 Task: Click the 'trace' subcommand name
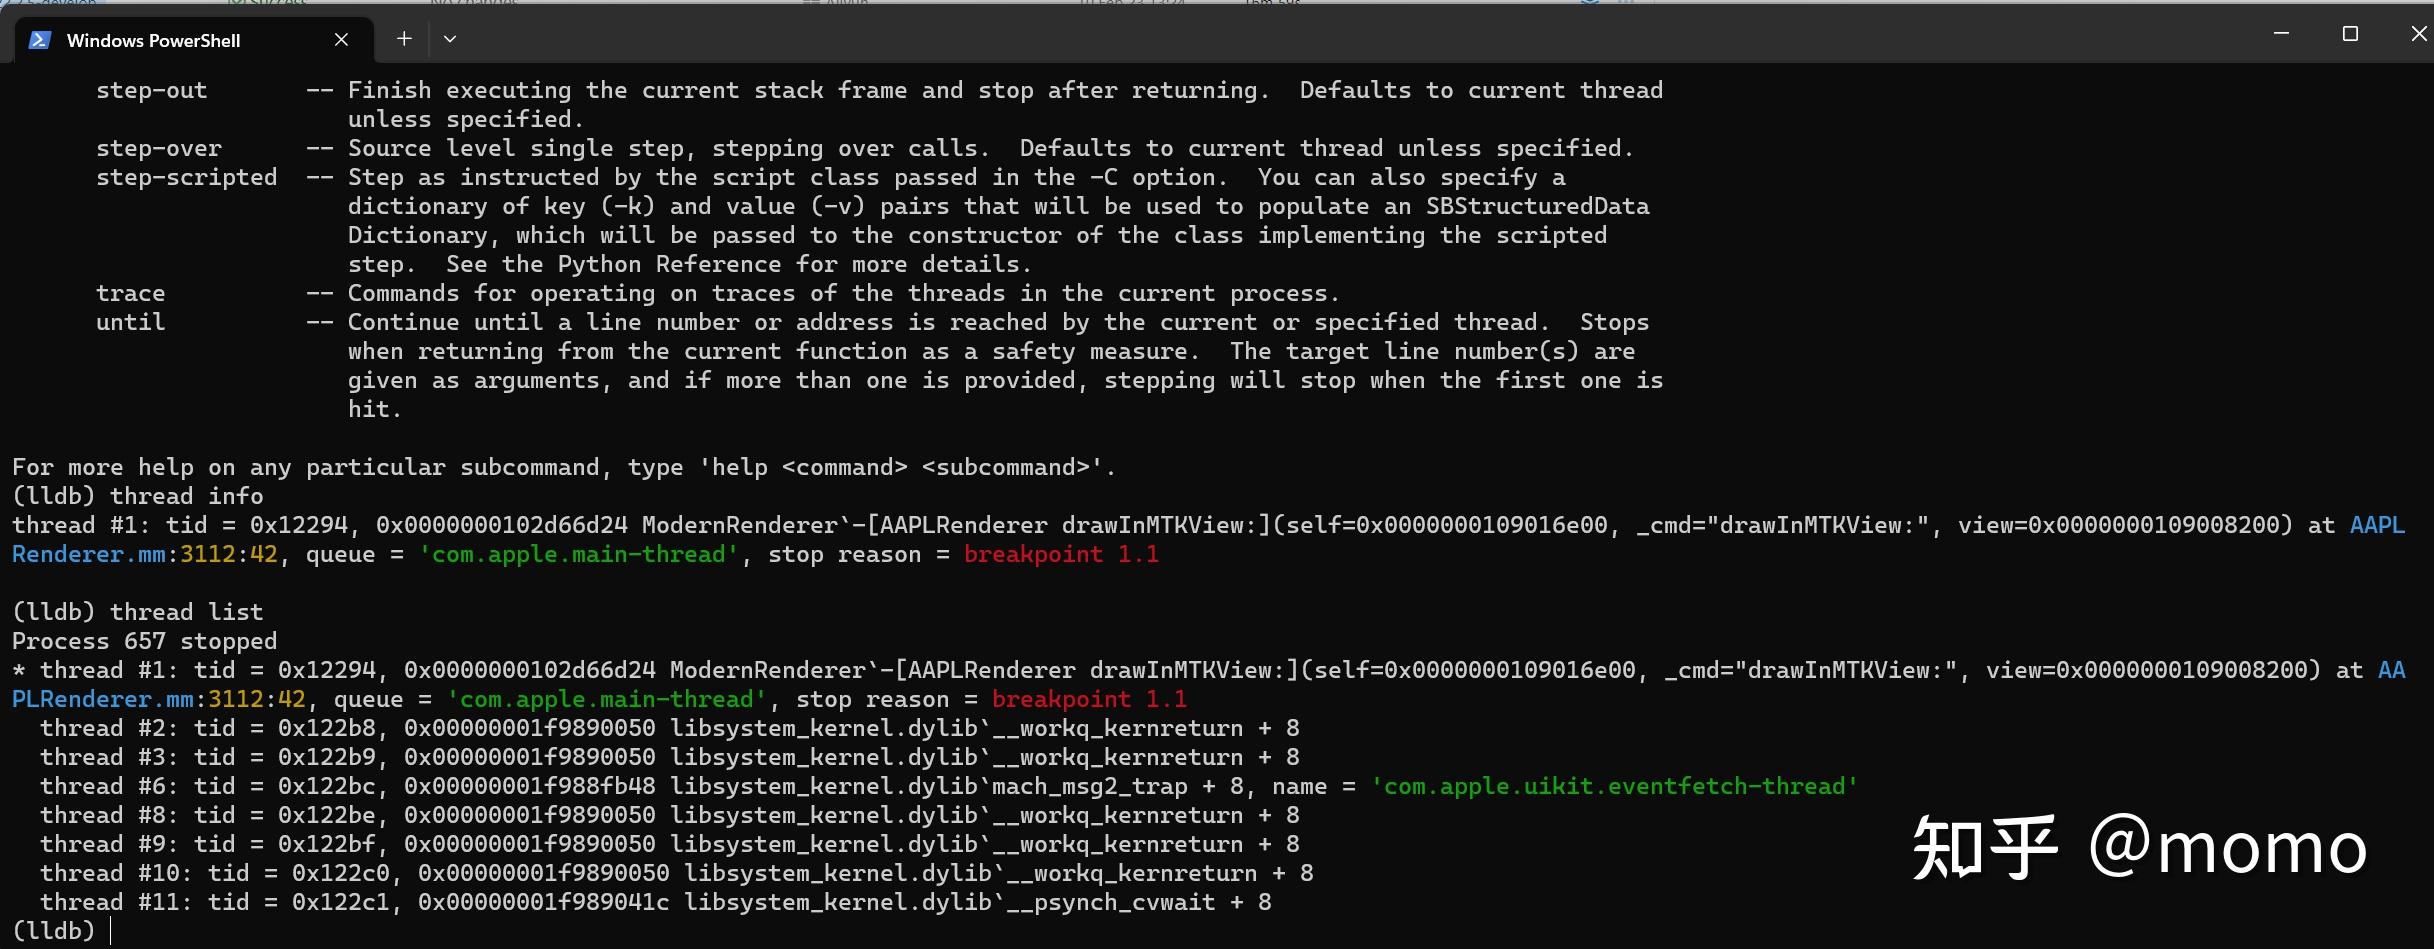(131, 293)
